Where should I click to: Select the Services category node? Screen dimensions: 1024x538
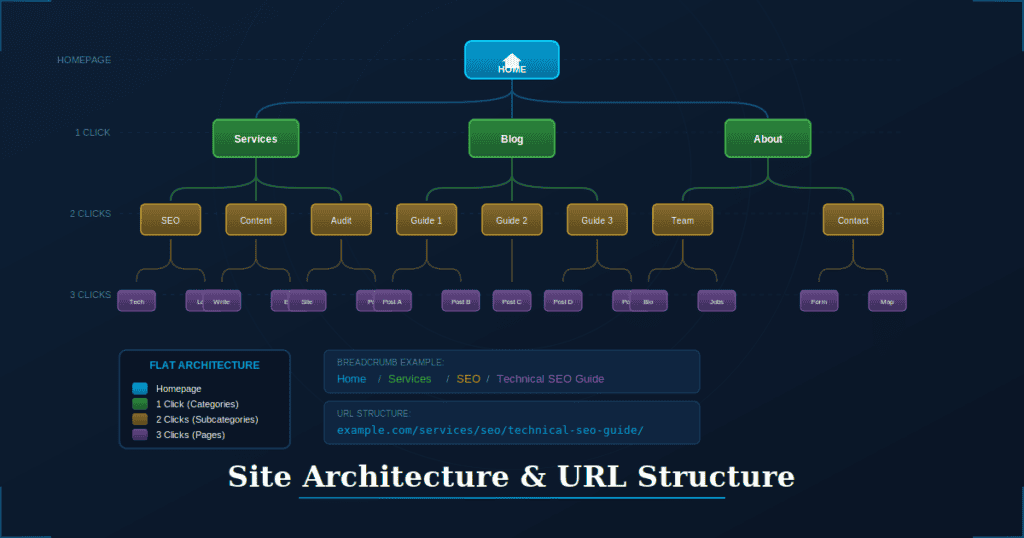point(255,139)
